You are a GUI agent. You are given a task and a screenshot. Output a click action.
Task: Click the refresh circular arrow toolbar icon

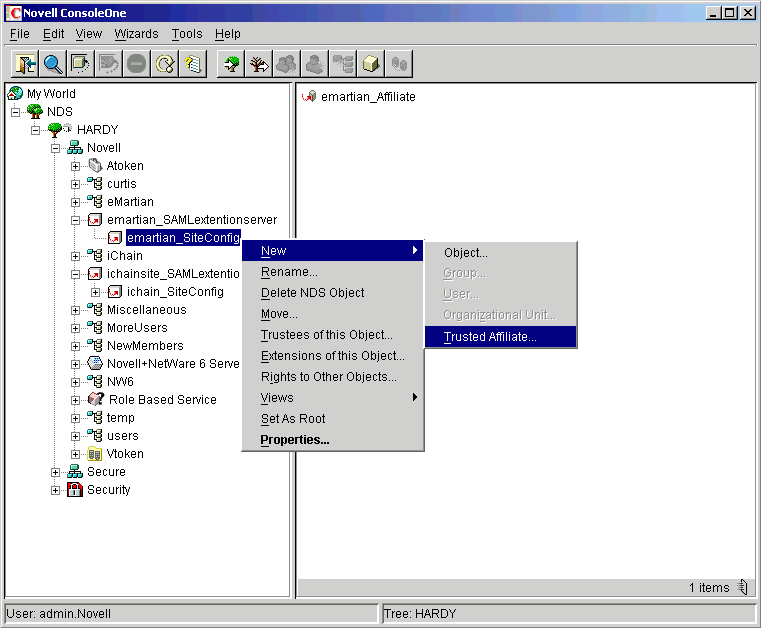165,64
